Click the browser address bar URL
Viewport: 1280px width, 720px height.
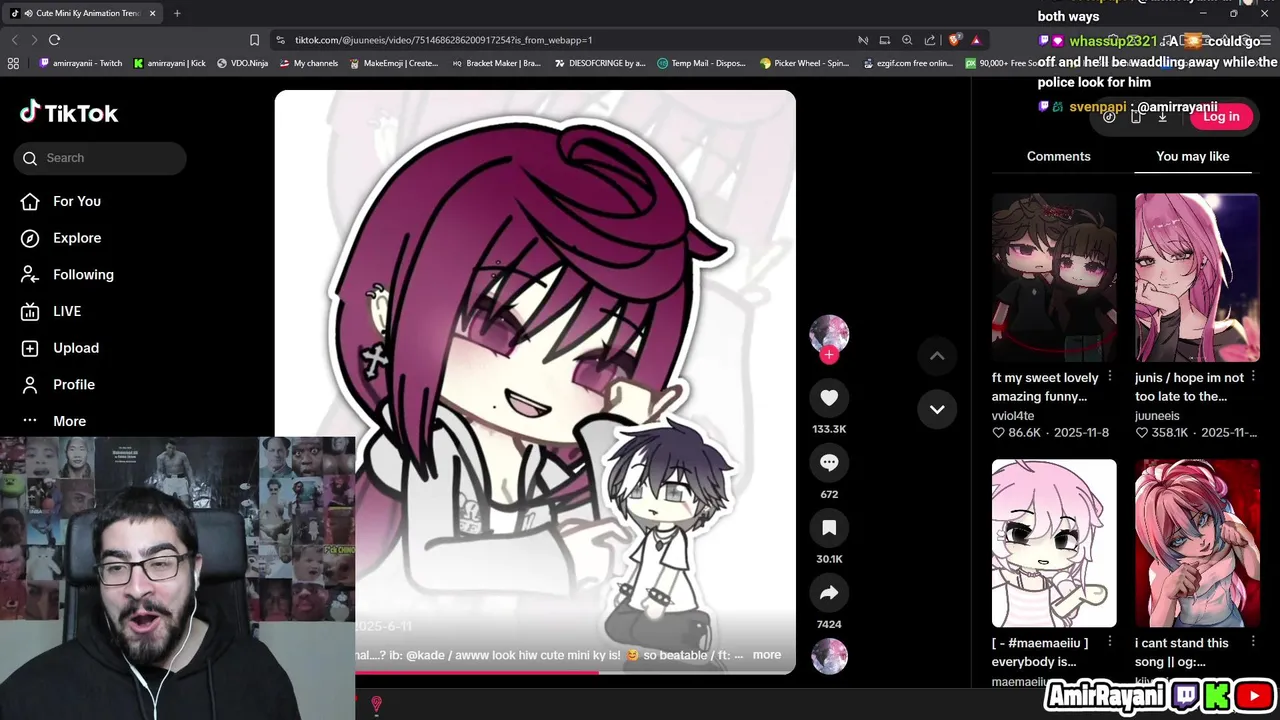coord(444,40)
